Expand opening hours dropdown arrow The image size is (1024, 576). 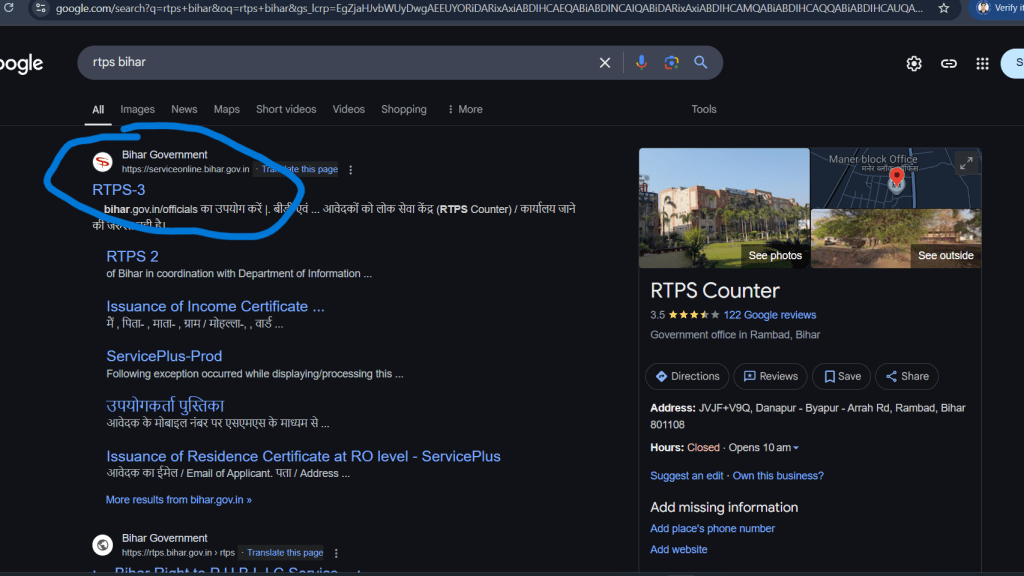795,448
